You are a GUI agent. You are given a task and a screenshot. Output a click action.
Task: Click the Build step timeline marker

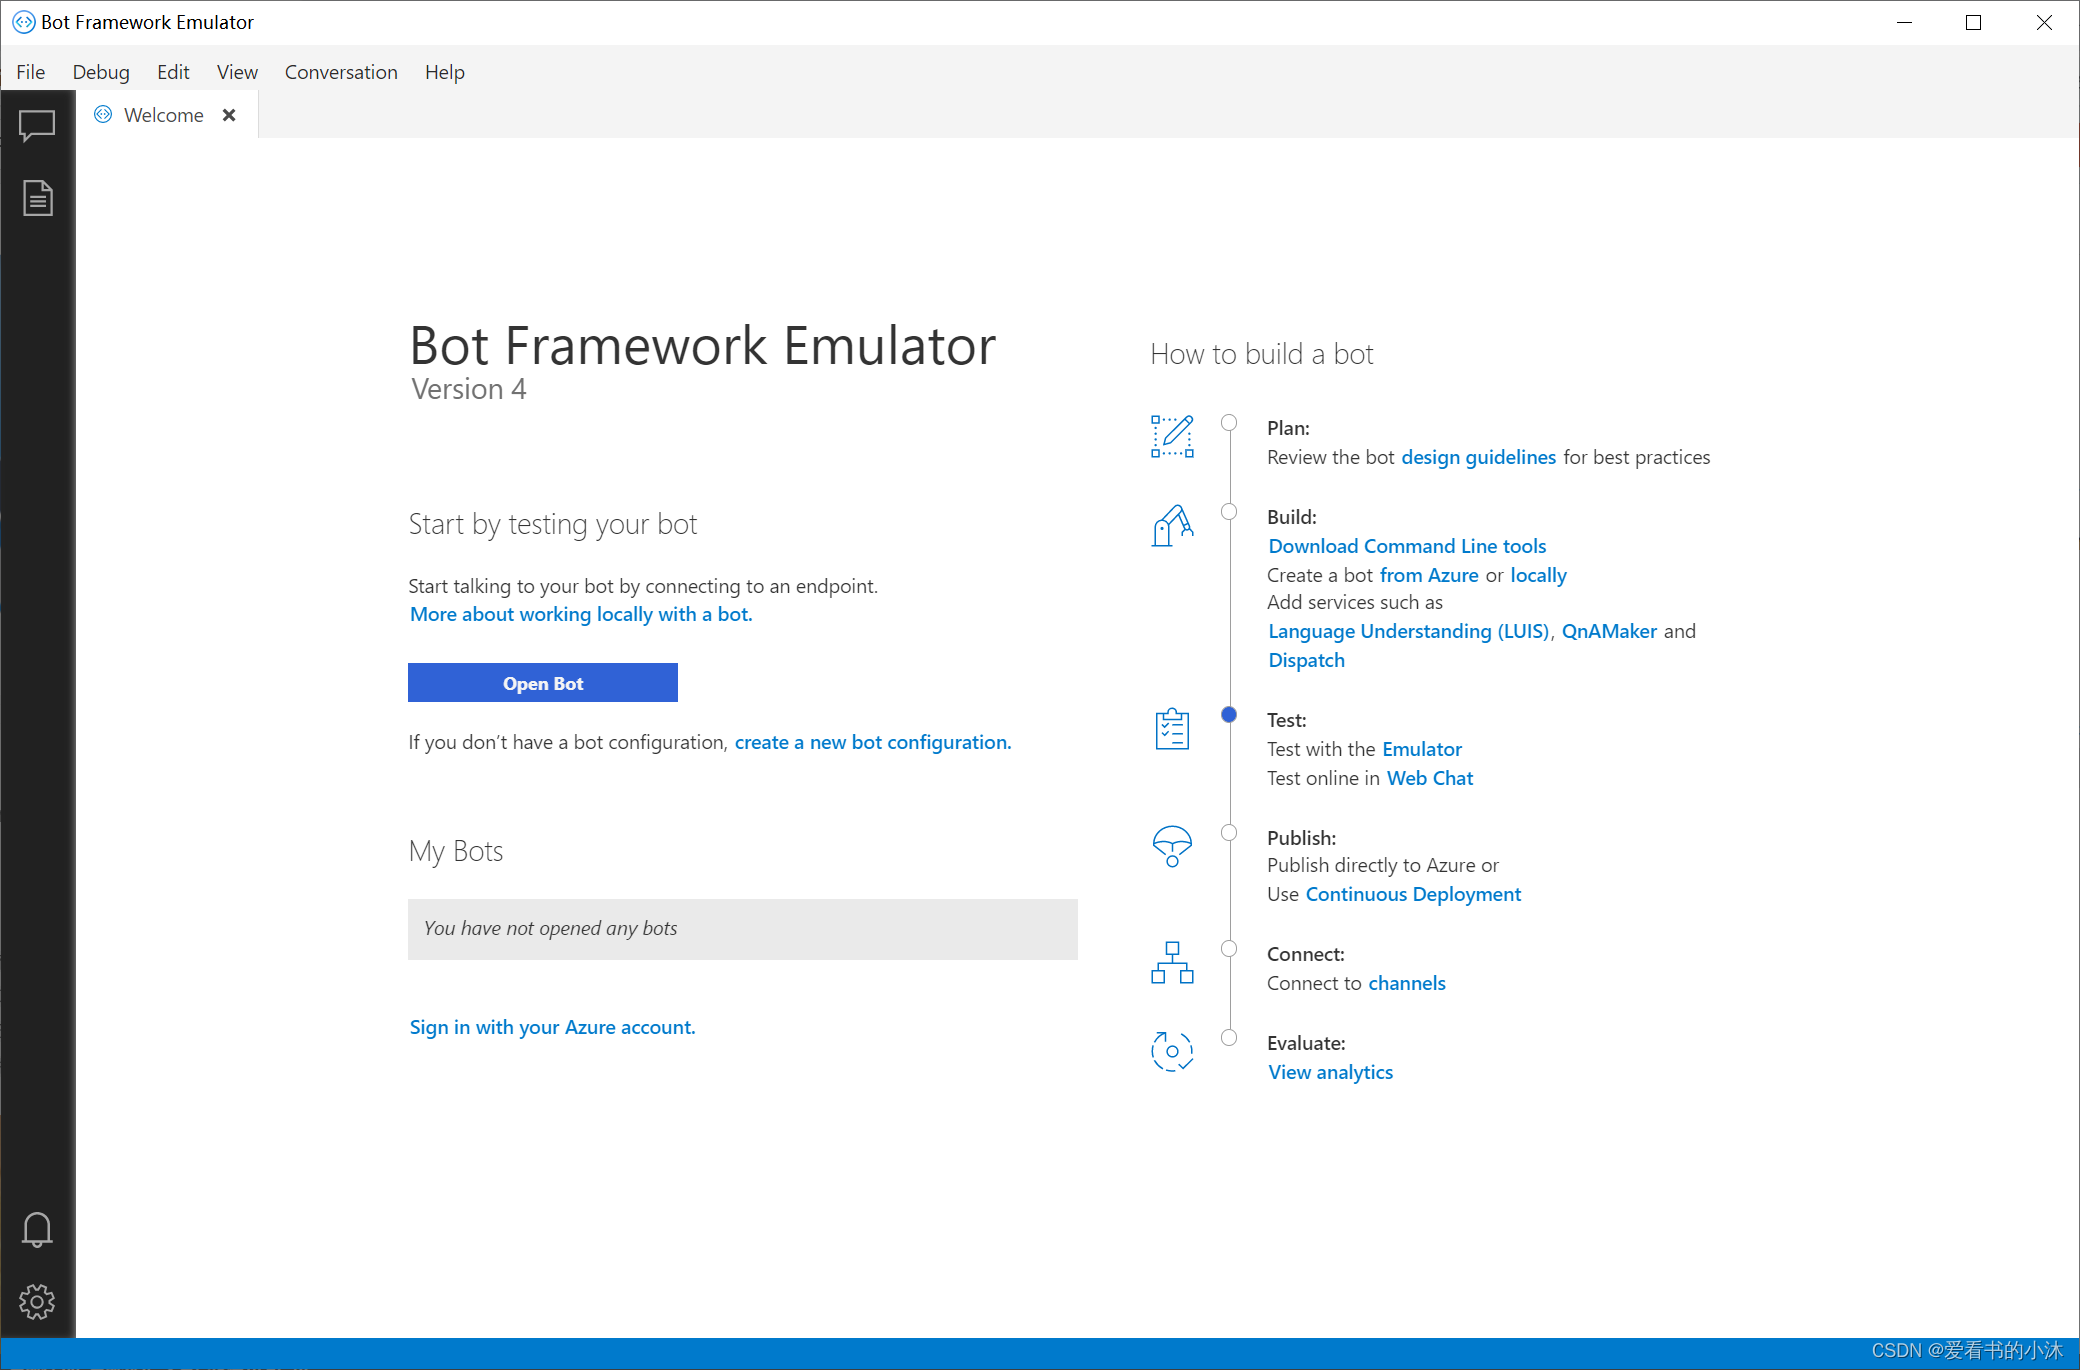[1229, 512]
